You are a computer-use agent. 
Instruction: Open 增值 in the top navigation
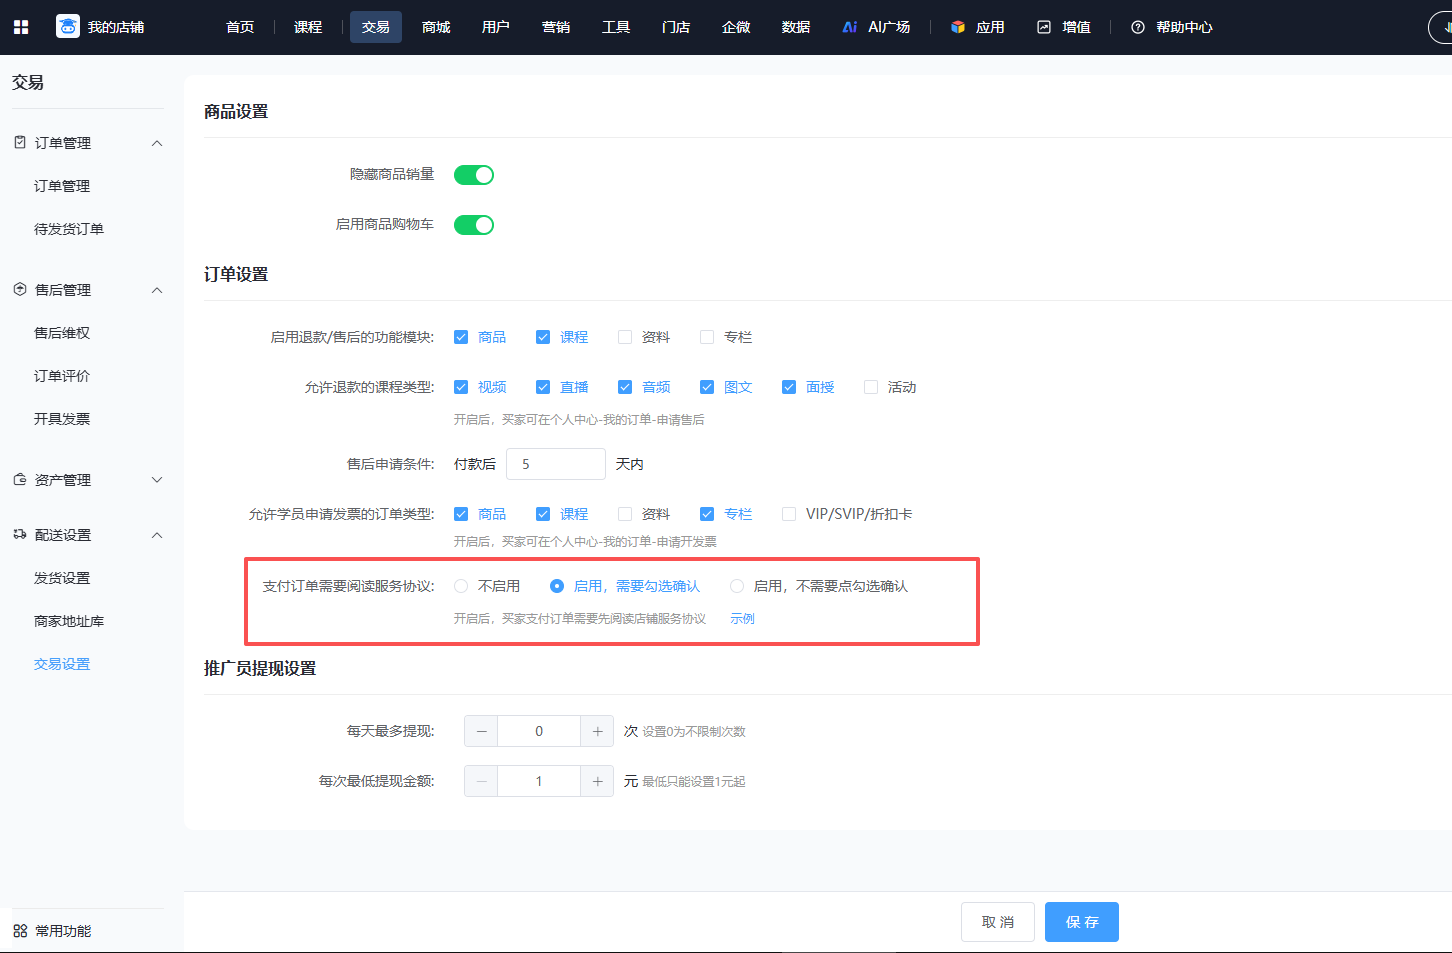point(1063,27)
